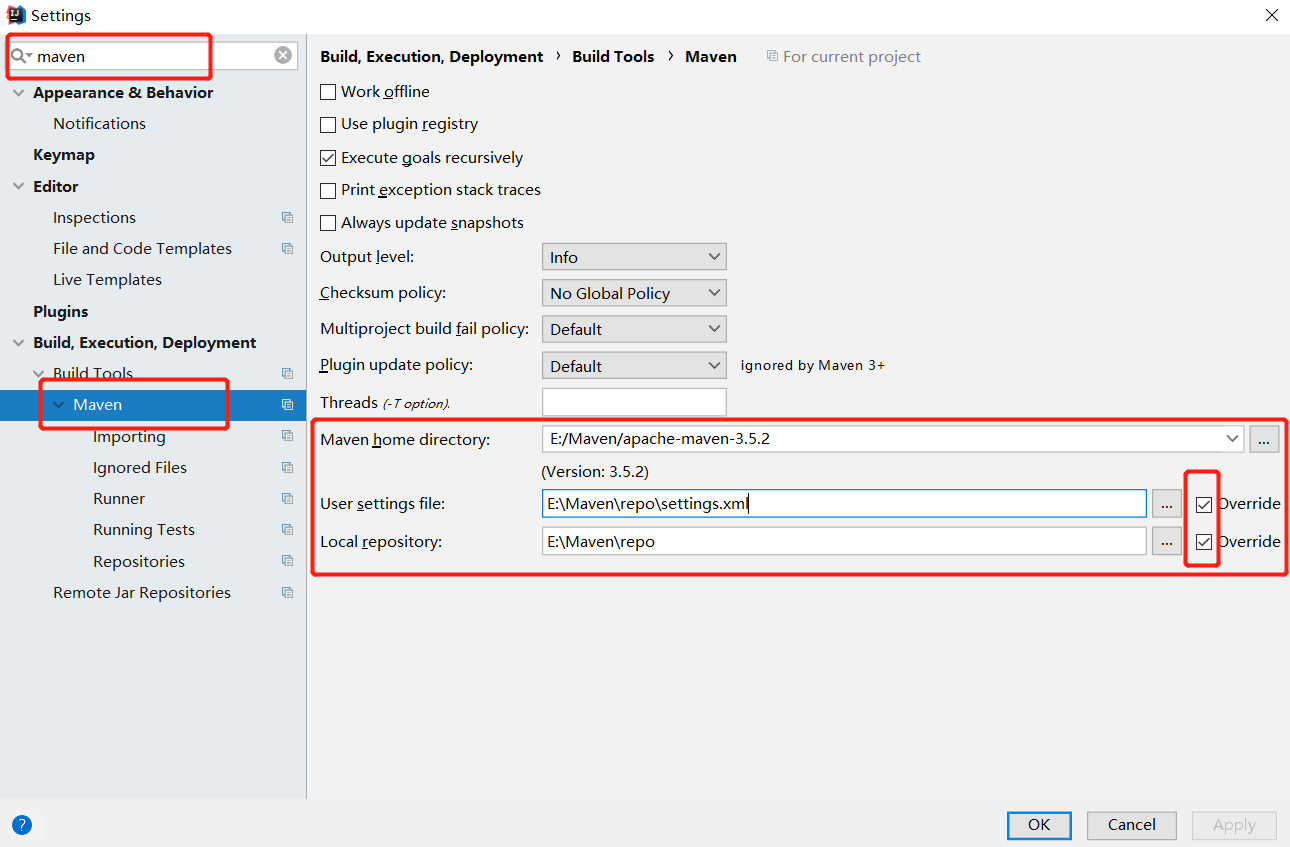Click the Threads input field
1290x847 pixels.
click(634, 402)
